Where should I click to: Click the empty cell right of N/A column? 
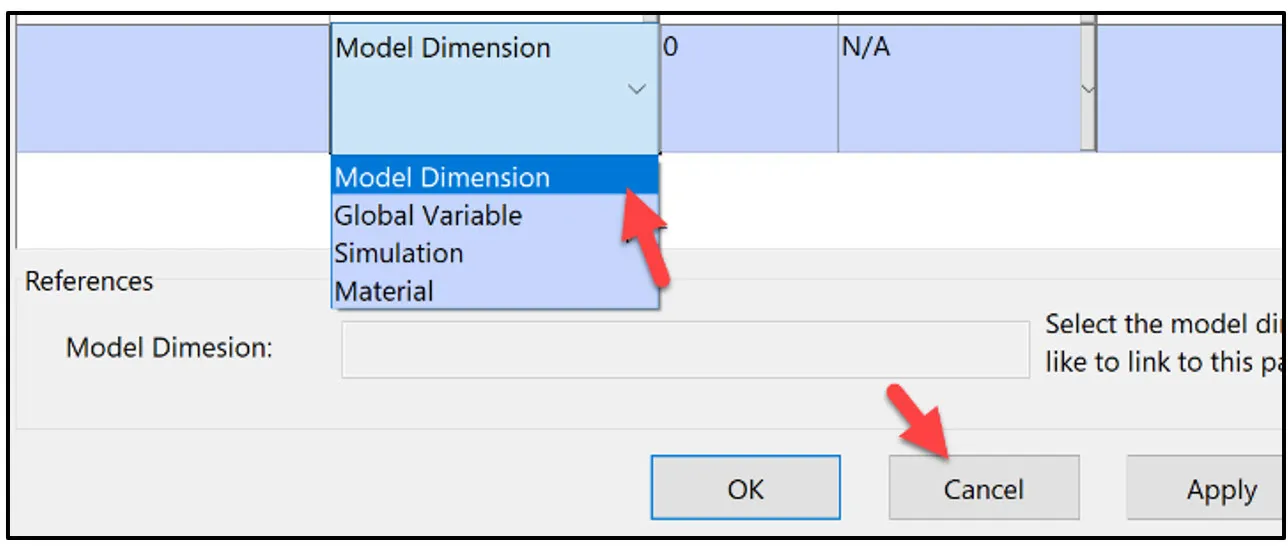click(x=1190, y=88)
